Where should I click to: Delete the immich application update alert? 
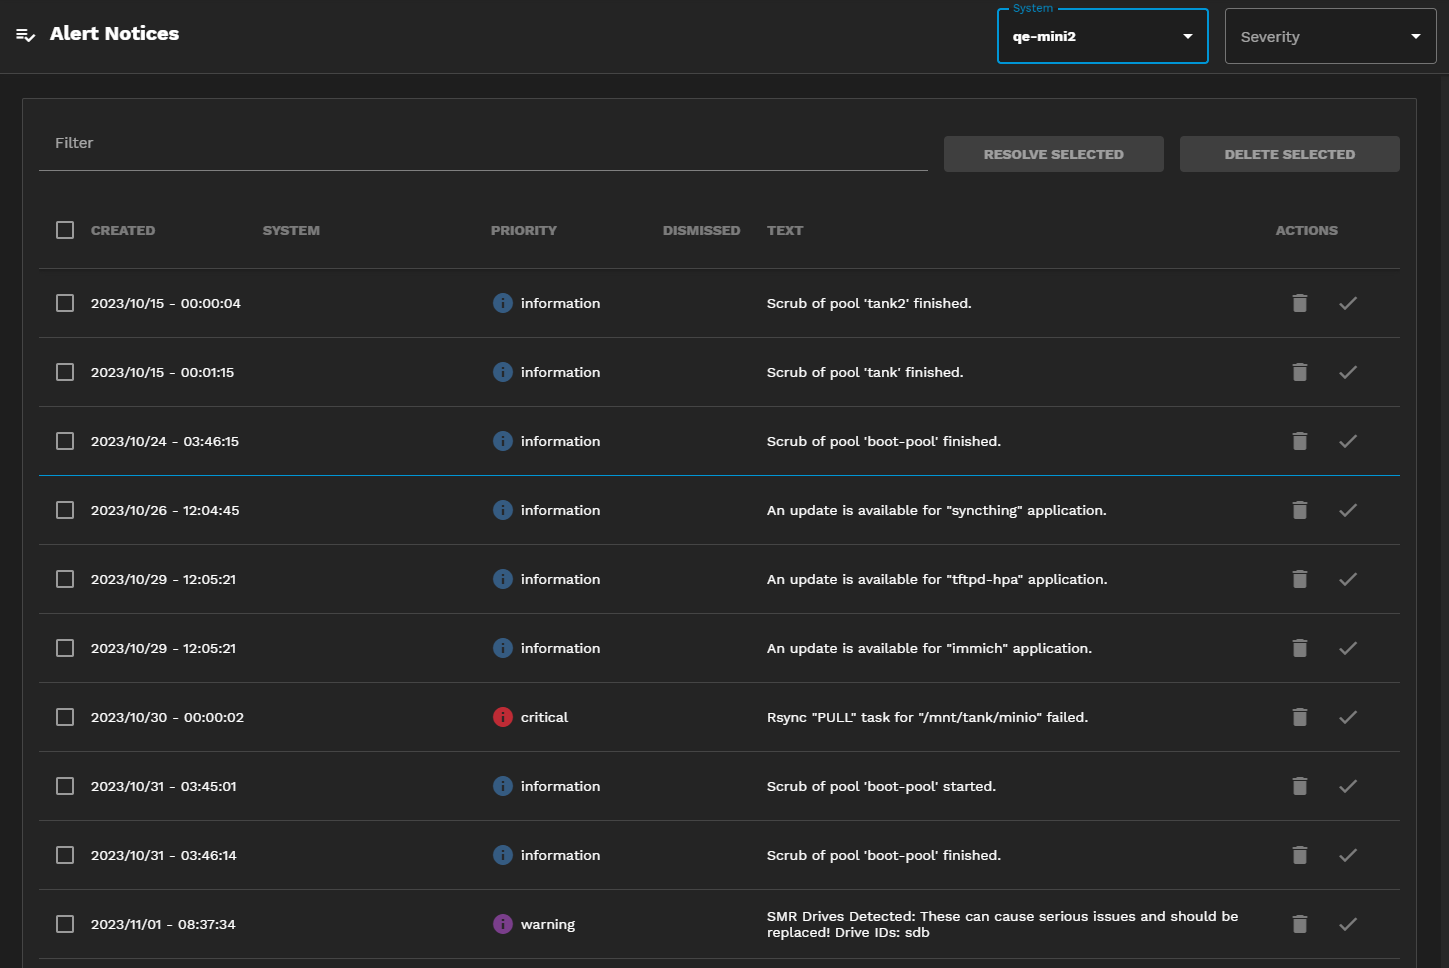click(1299, 648)
